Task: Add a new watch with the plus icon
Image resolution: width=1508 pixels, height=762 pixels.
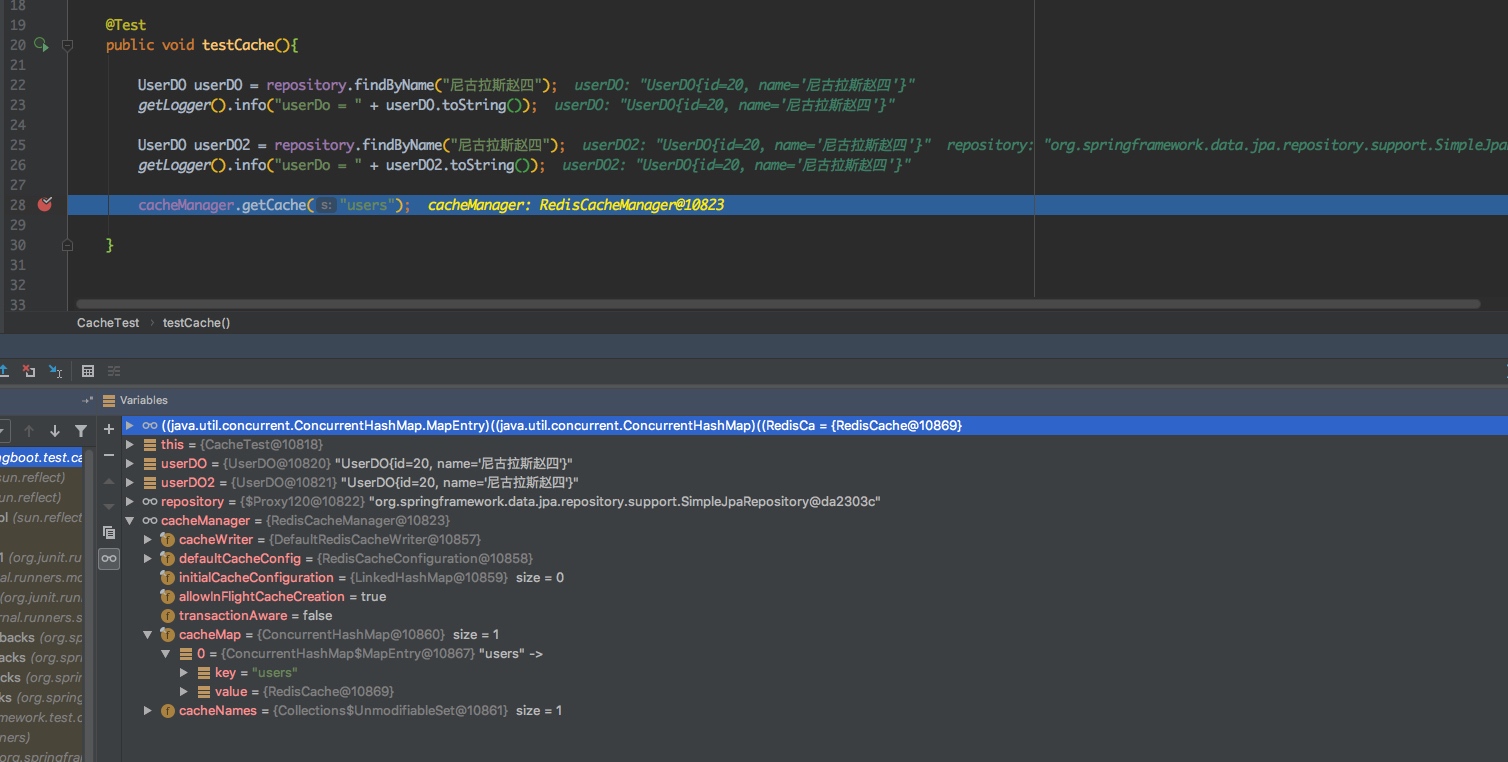Action: point(109,429)
